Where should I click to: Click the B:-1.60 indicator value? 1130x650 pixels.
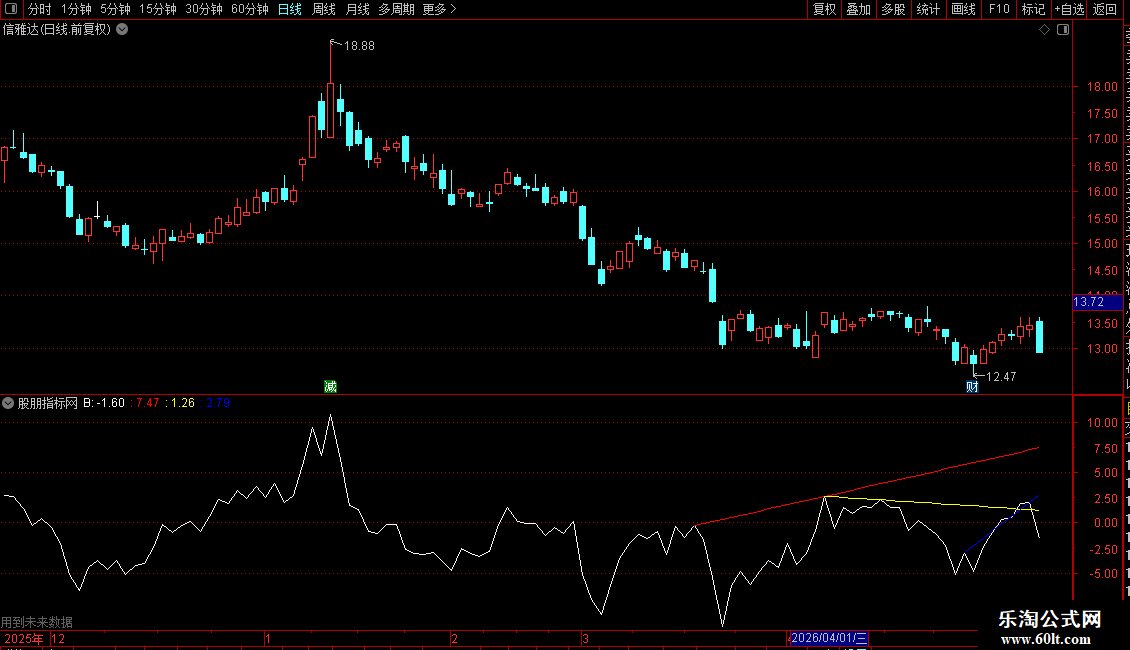click(x=104, y=403)
